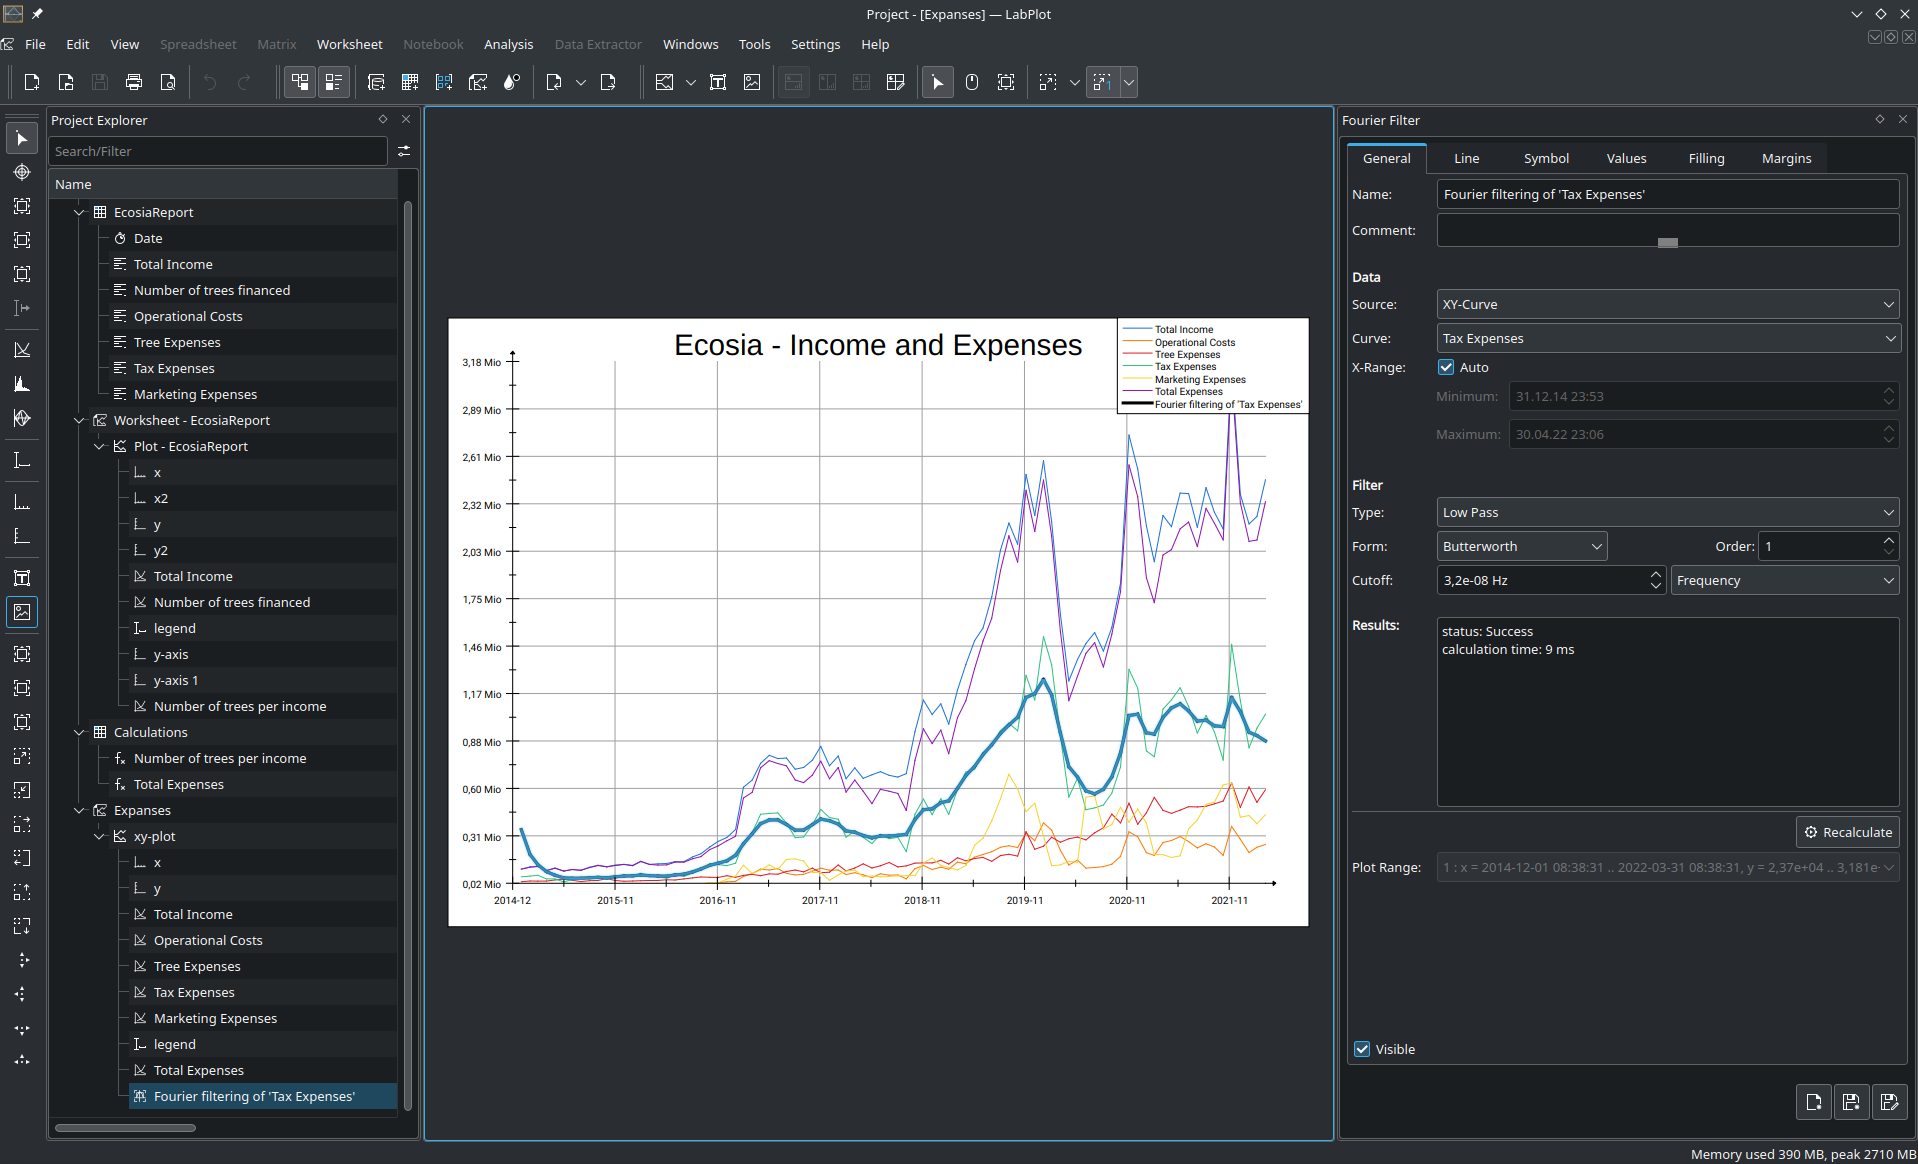Viewport: 1918px width, 1164px height.
Task: Toggle the crosshair cursor tool in the sidebar
Action: pyautogui.click(x=22, y=172)
